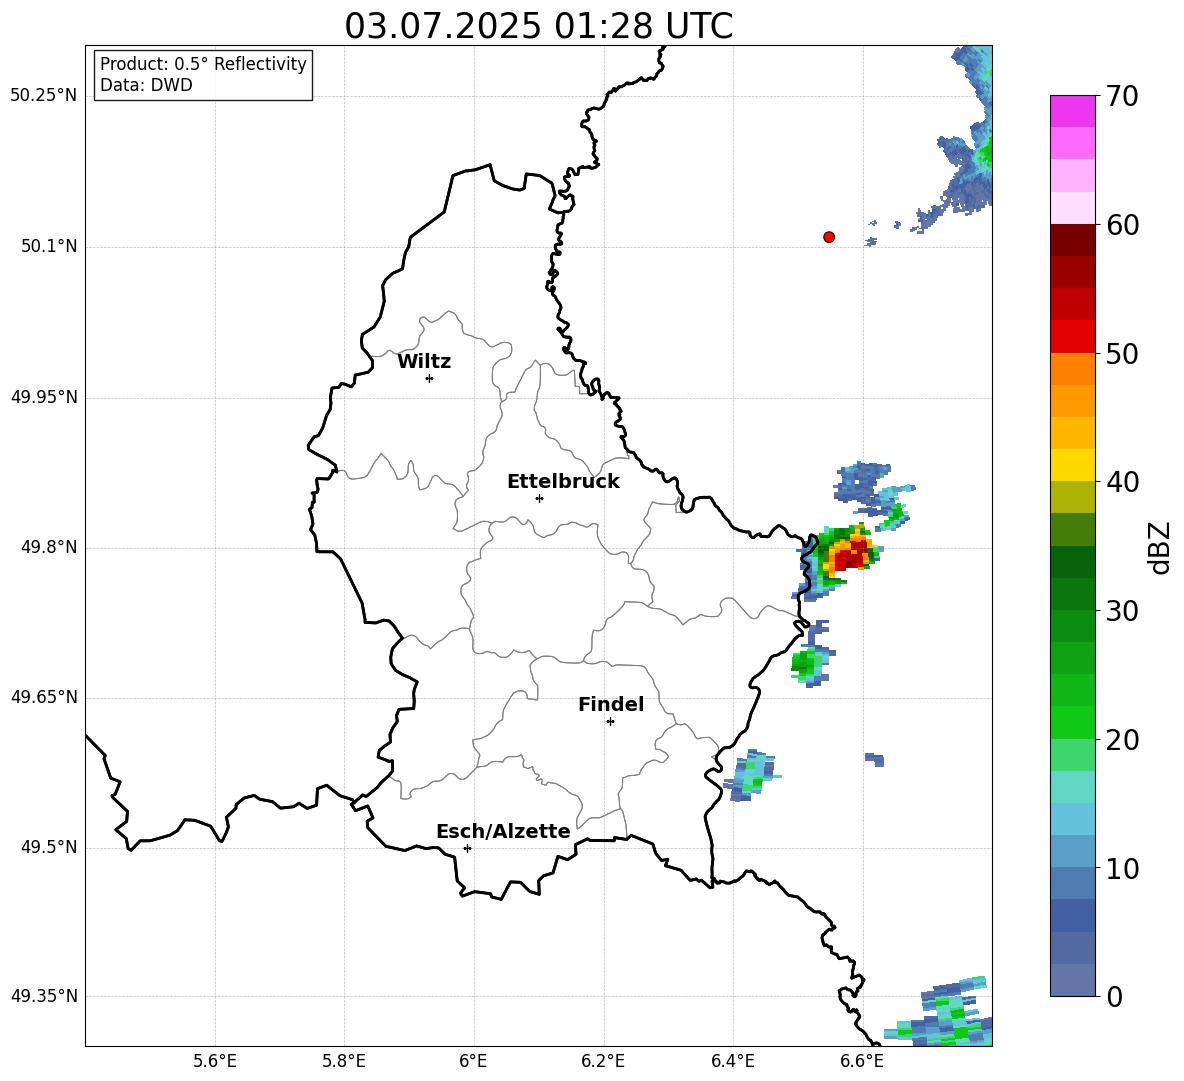The image size is (1184, 1081).
Task: Click the 6°E longitude label
Action: click(x=473, y=1061)
